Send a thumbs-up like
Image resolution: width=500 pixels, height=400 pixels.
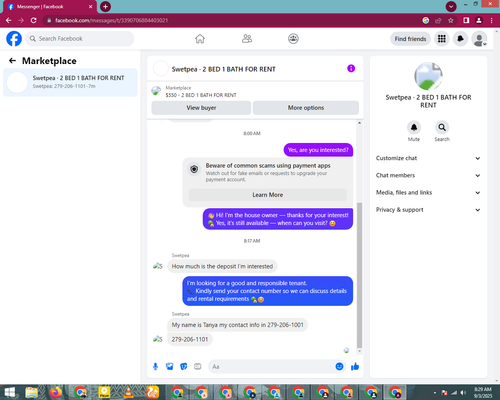(x=355, y=367)
